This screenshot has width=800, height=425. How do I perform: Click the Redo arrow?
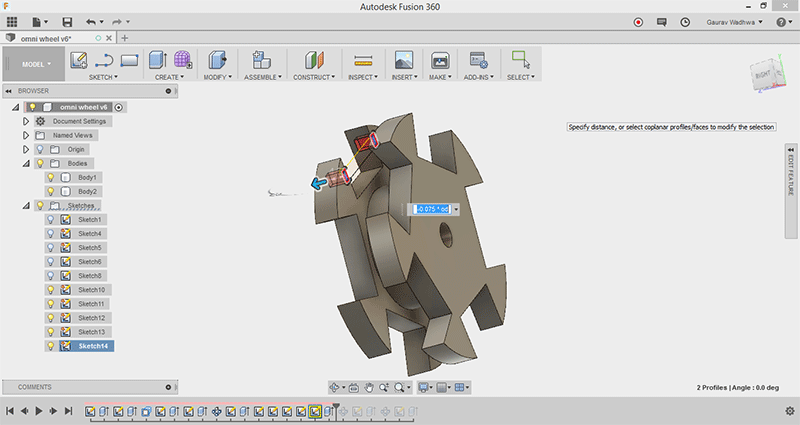click(x=117, y=22)
